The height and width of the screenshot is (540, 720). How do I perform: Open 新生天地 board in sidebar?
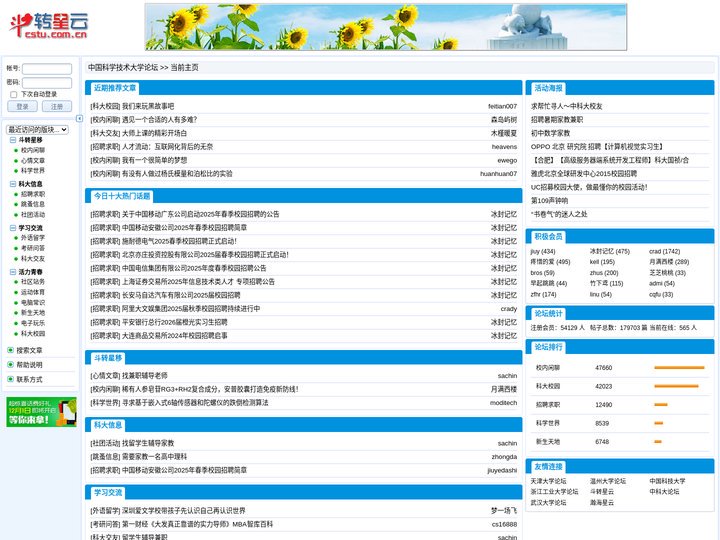(33, 313)
